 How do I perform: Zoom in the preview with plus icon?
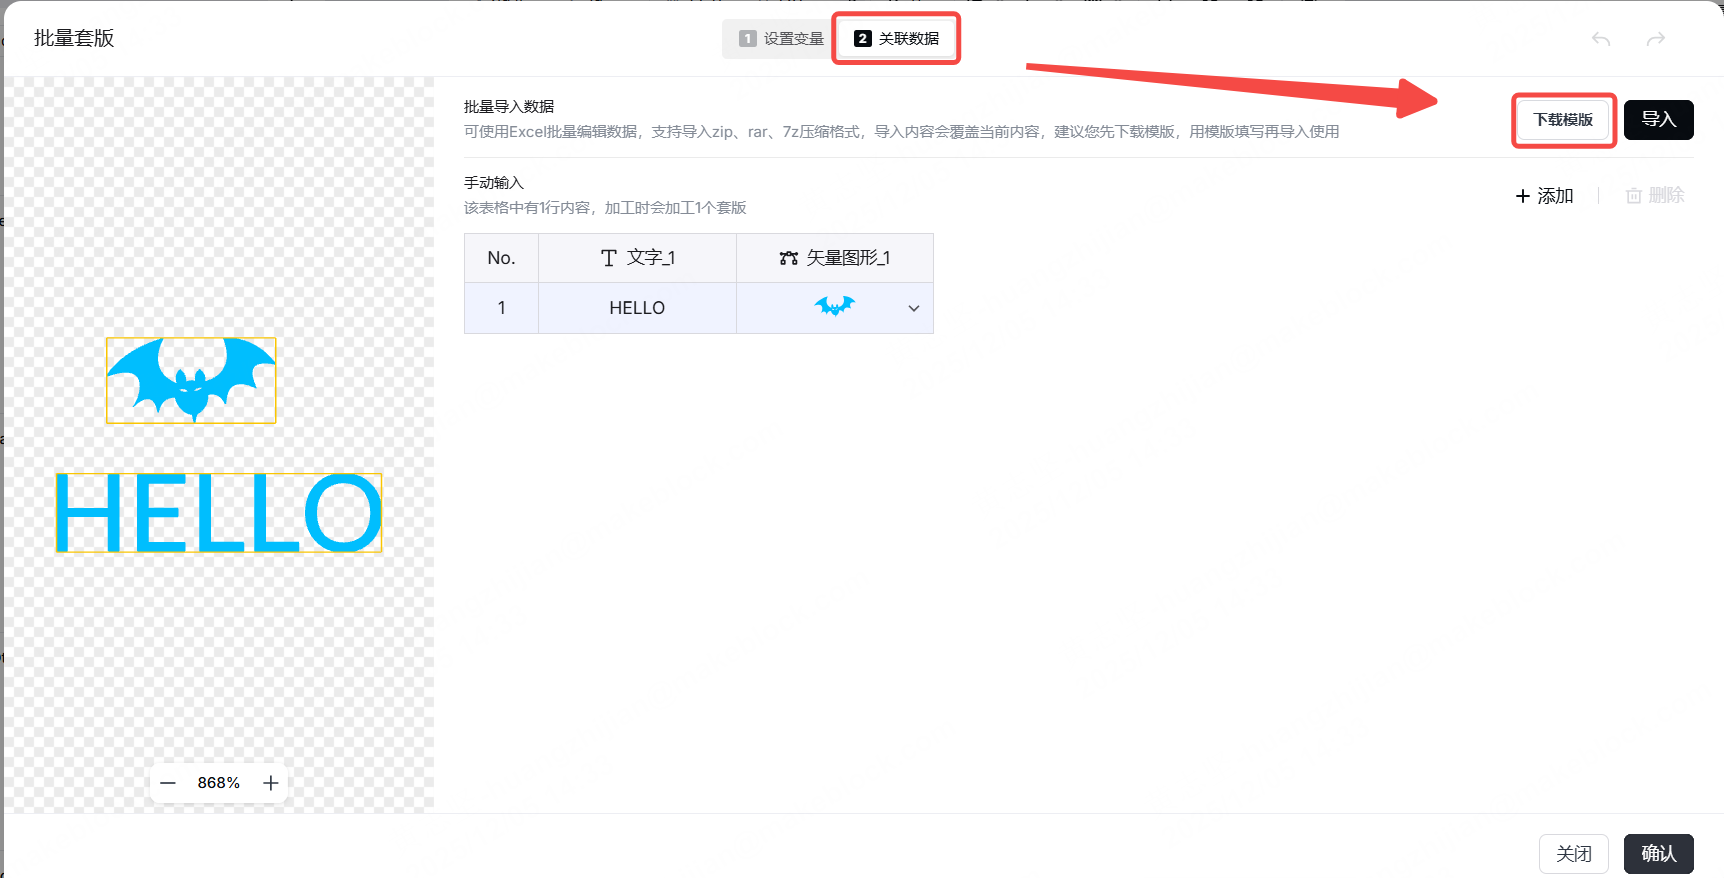(x=270, y=783)
